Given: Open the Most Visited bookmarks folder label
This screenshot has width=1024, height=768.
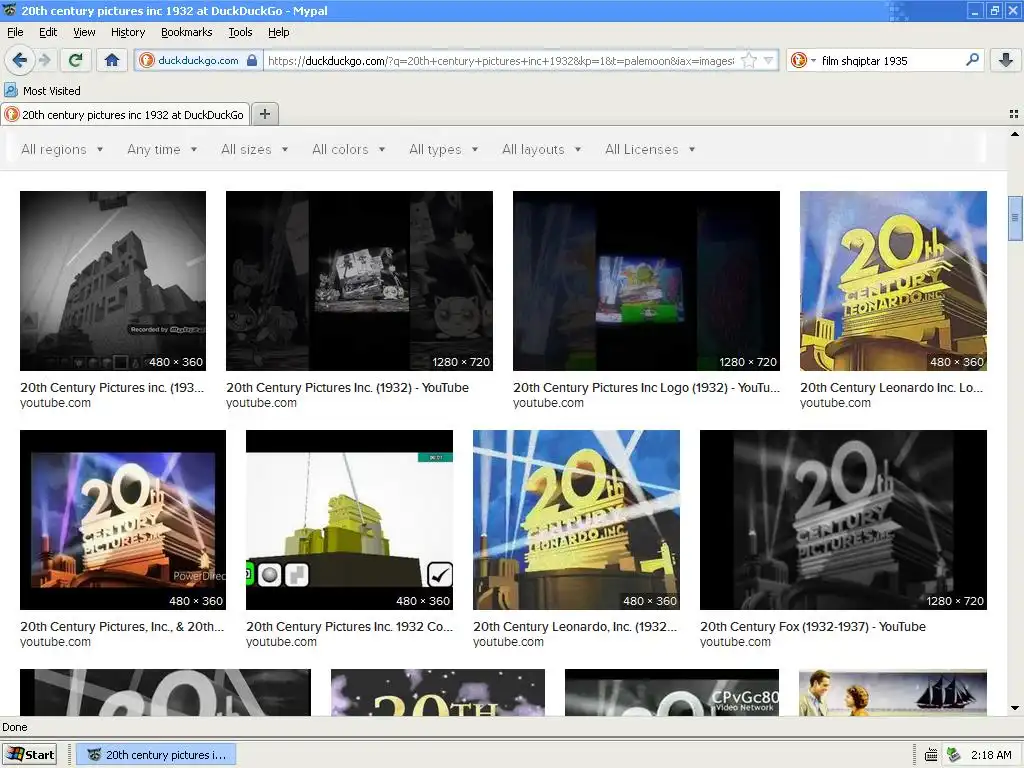Looking at the screenshot, I should pyautogui.click(x=52, y=91).
